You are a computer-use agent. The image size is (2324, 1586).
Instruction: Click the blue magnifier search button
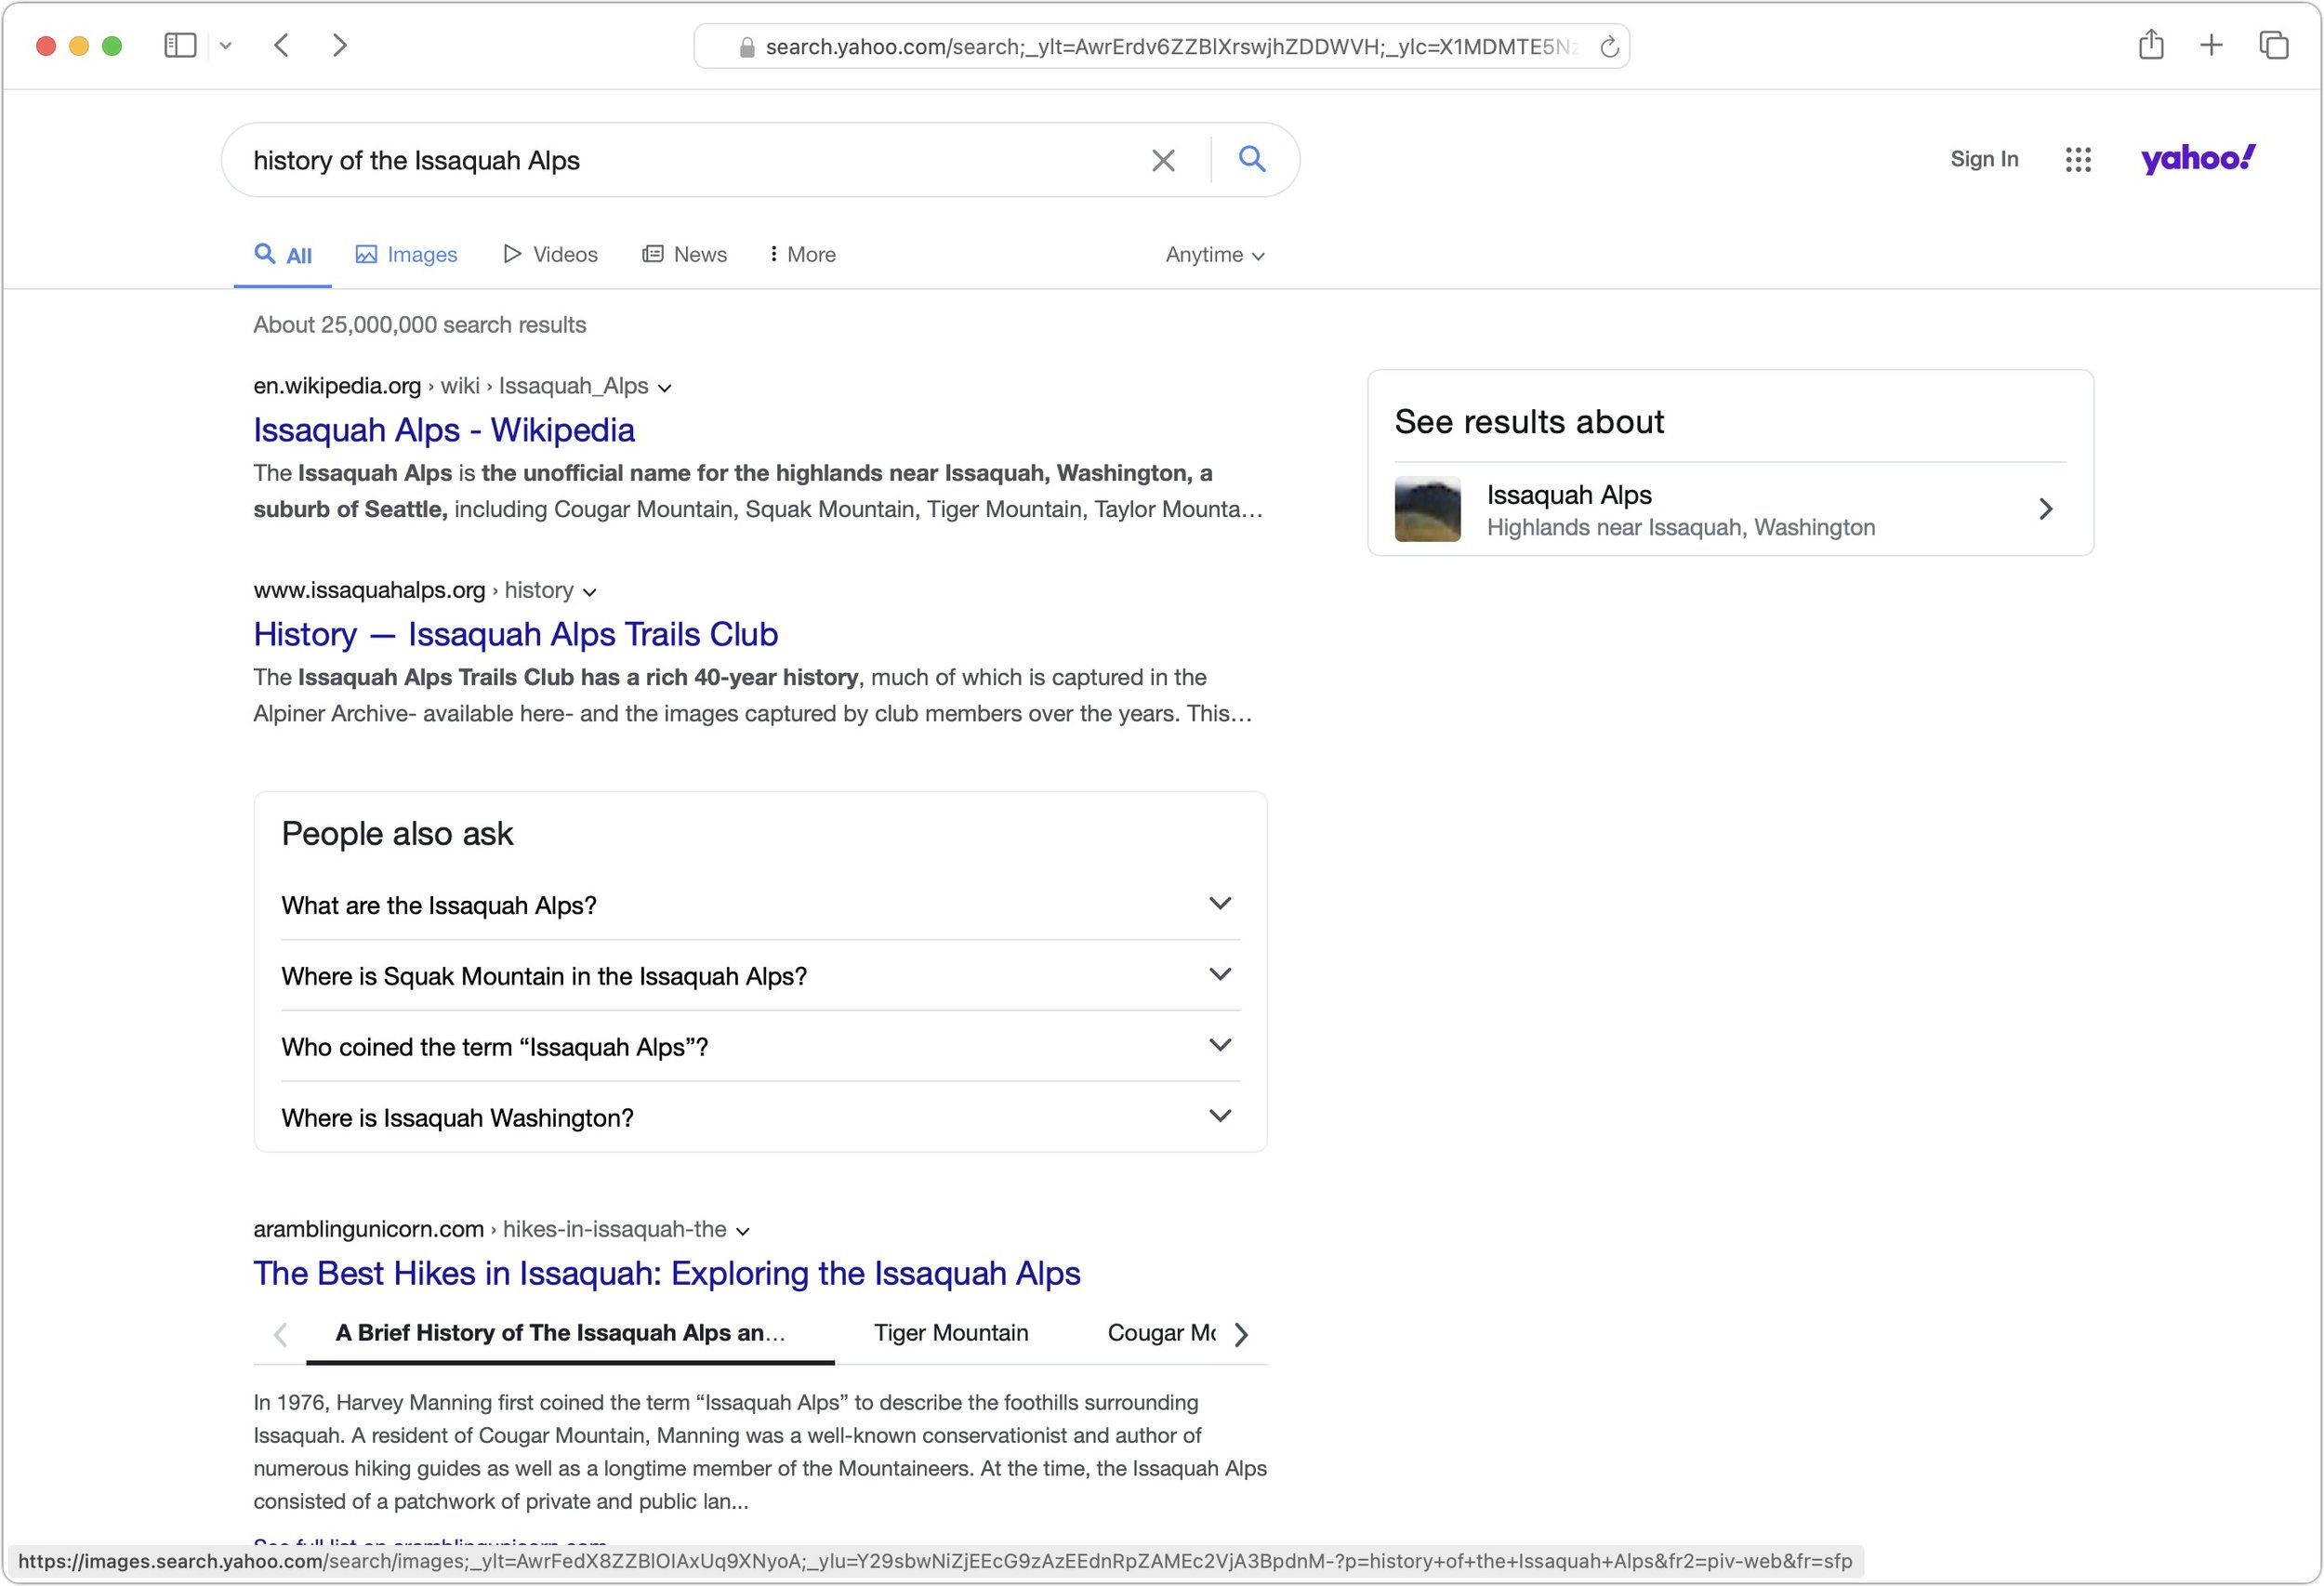pos(1252,159)
